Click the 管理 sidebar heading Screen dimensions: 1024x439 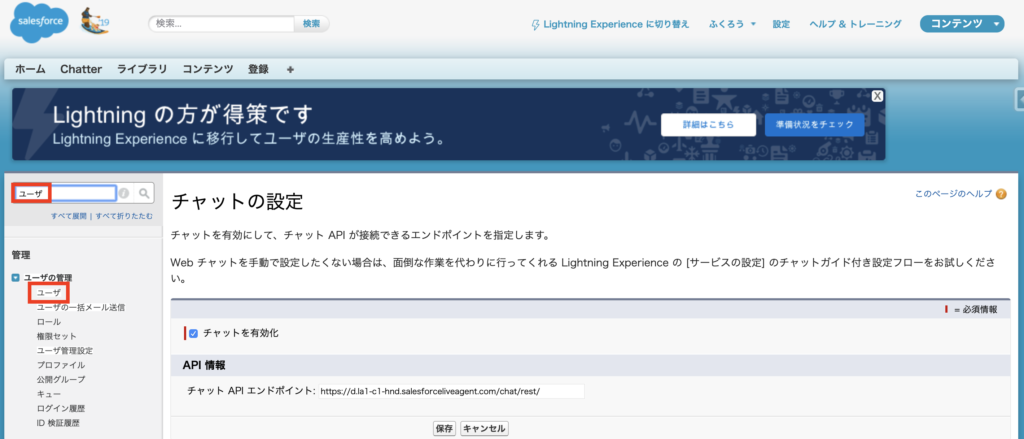coord(21,255)
